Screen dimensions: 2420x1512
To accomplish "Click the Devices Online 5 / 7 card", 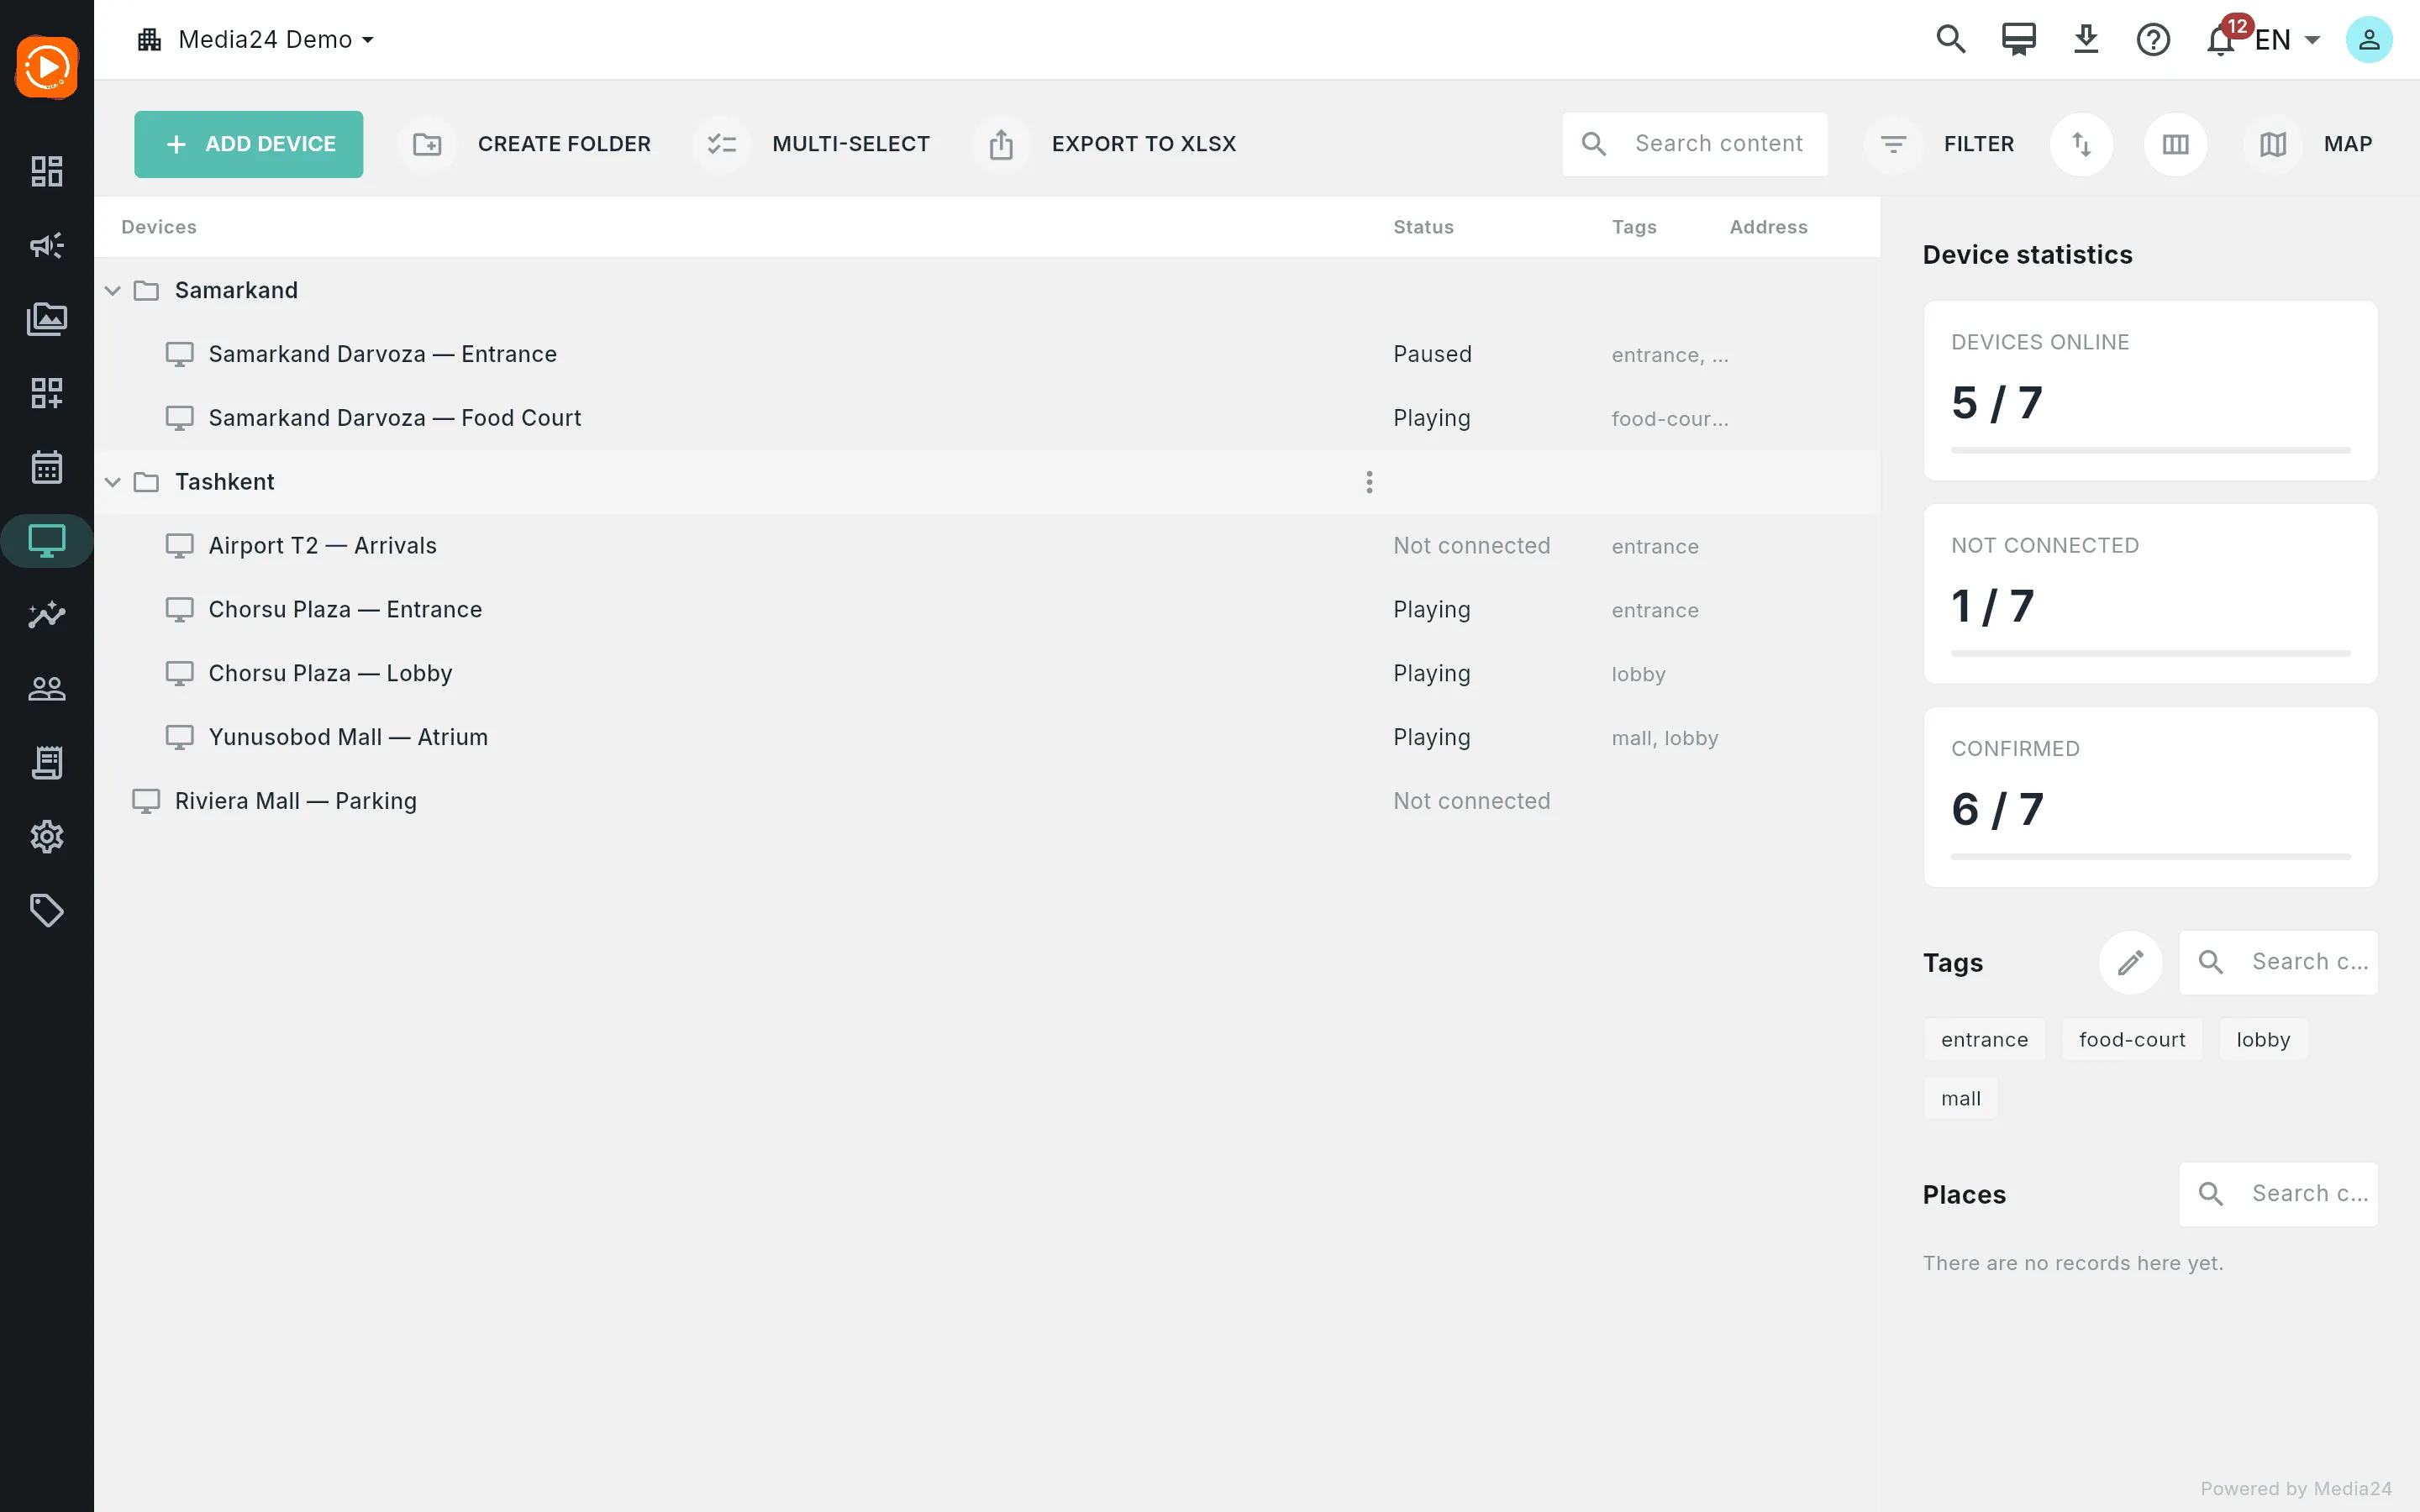I will tap(2150, 391).
